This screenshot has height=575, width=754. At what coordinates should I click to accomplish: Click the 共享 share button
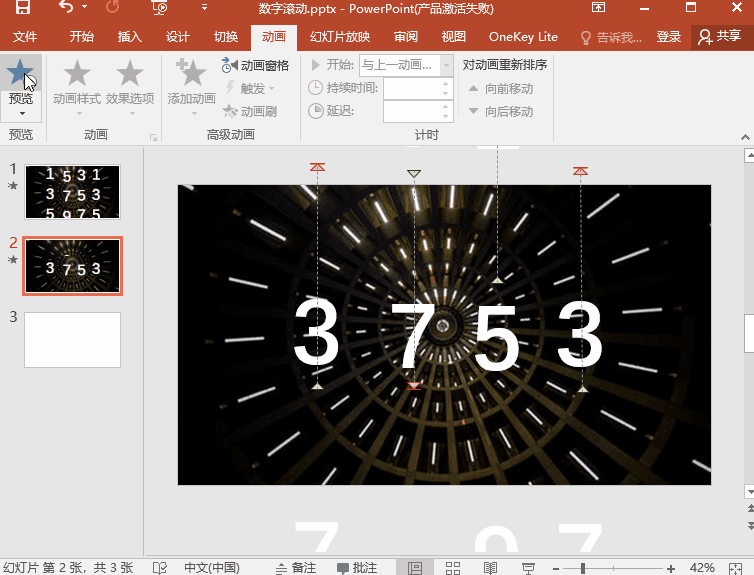pyautogui.click(x=720, y=37)
